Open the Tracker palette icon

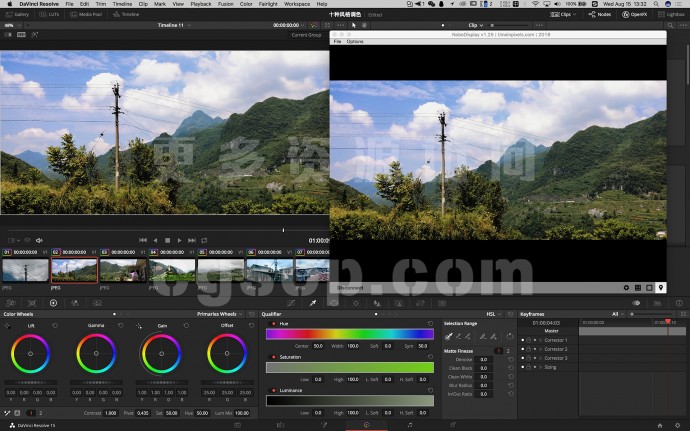point(356,303)
